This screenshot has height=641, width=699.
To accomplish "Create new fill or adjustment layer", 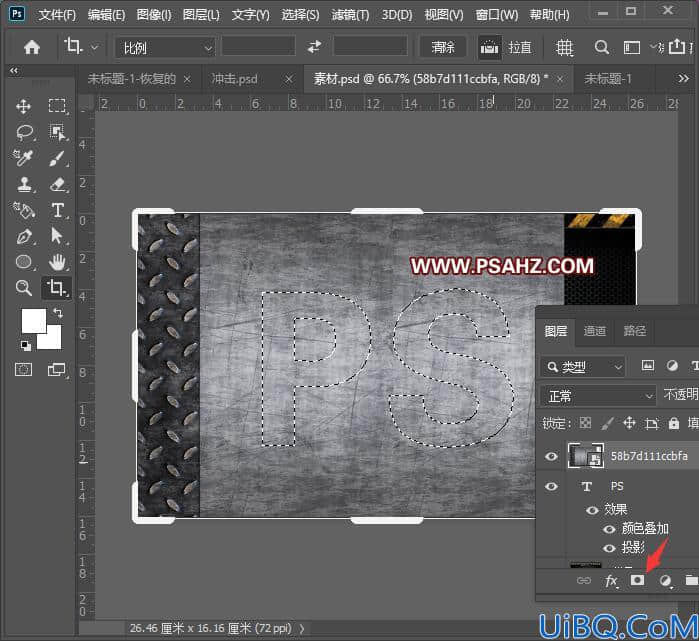I will (x=665, y=580).
